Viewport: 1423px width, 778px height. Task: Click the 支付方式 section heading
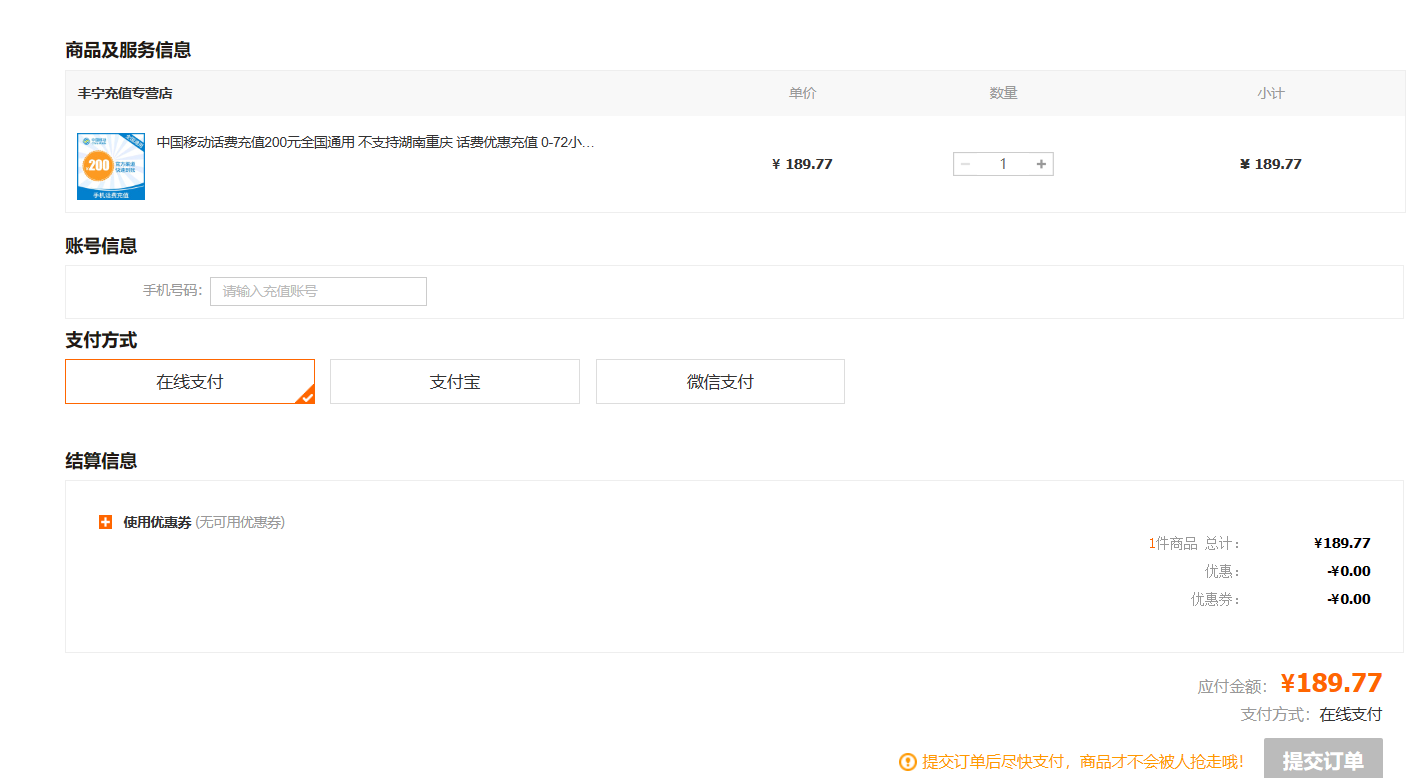(101, 341)
